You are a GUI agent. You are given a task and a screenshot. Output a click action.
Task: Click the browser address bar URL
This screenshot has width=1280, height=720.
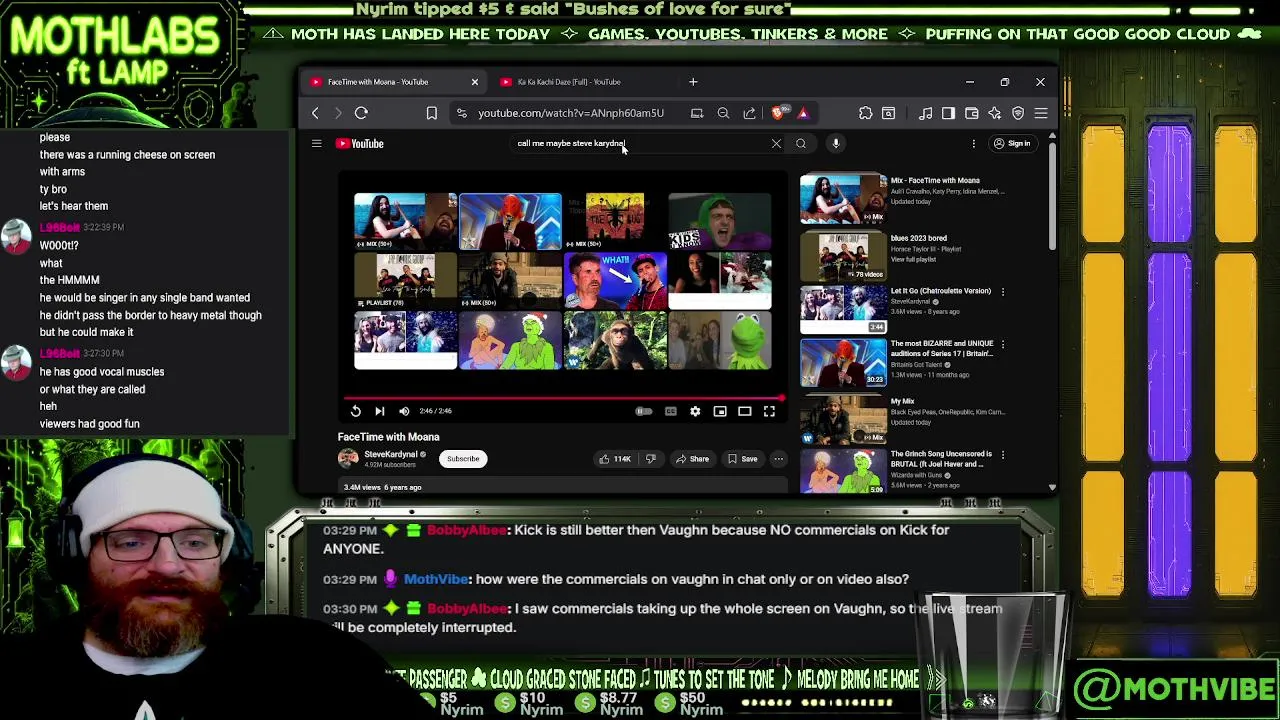[571, 113]
